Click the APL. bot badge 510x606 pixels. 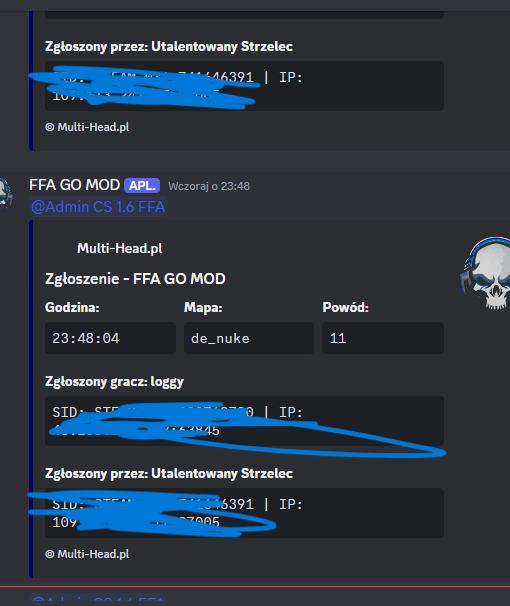[142, 186]
